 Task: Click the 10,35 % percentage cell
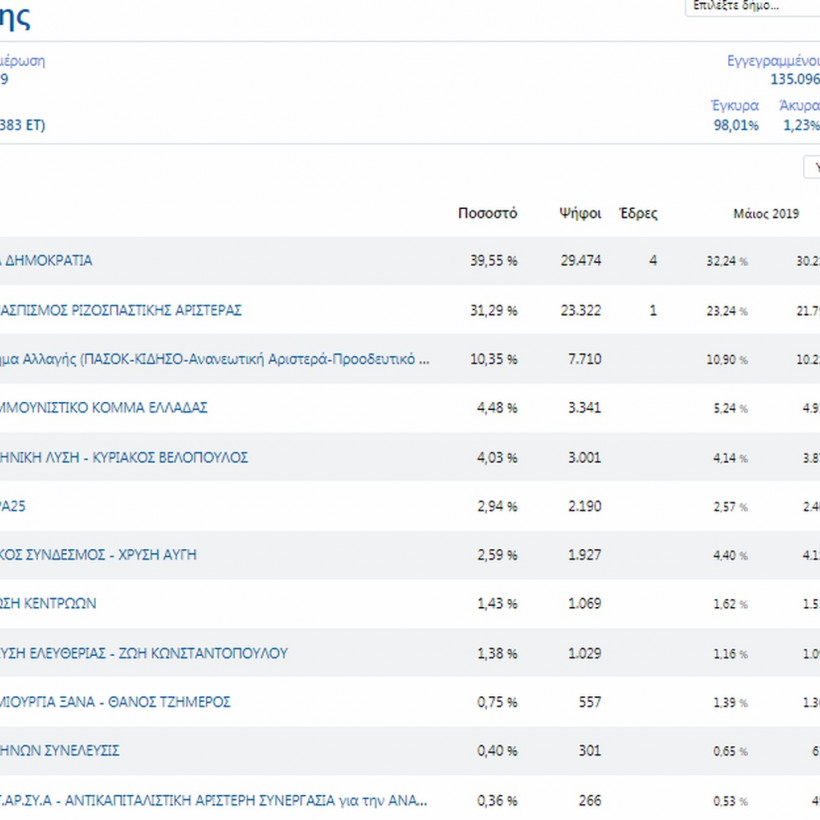494,359
